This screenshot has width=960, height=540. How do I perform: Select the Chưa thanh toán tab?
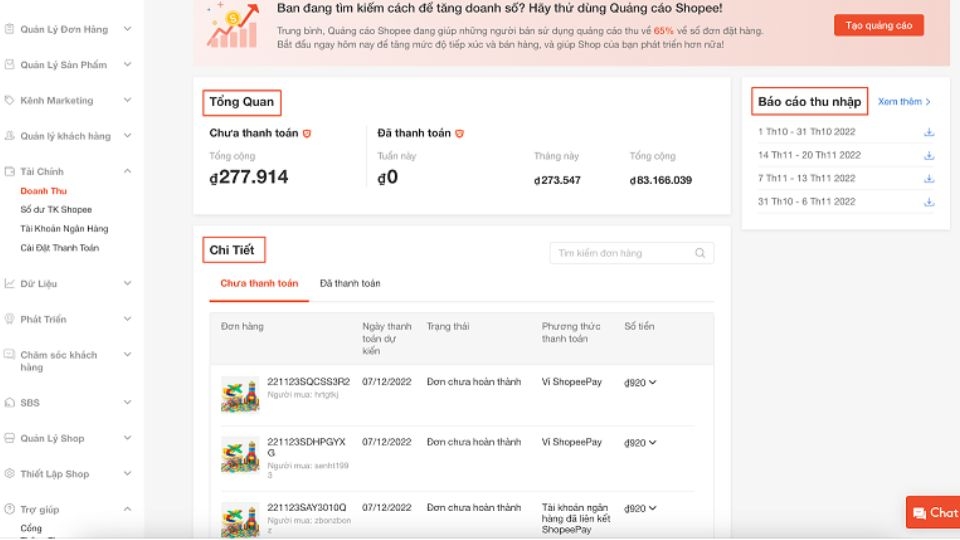tap(259, 283)
